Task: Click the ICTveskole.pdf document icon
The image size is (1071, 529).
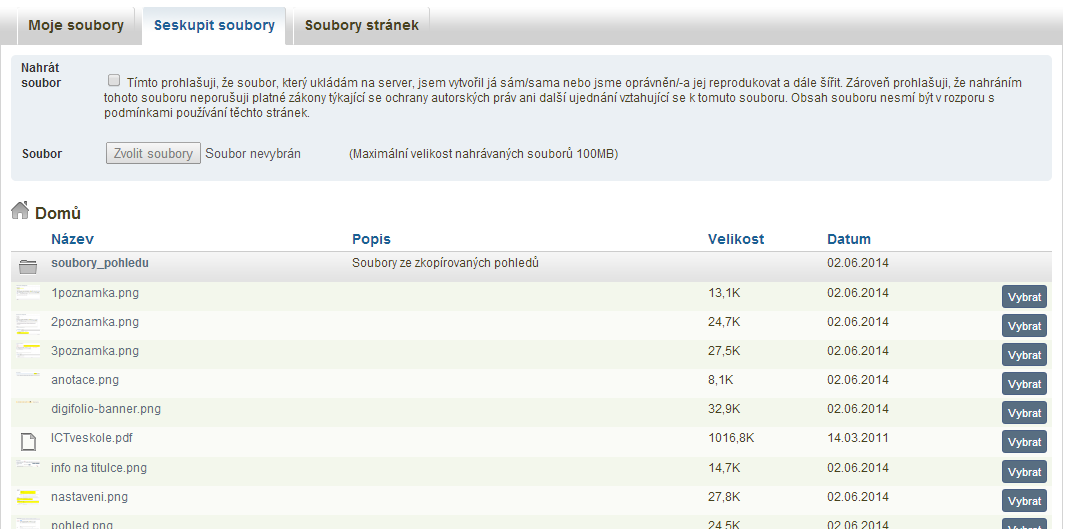Action: [28, 440]
